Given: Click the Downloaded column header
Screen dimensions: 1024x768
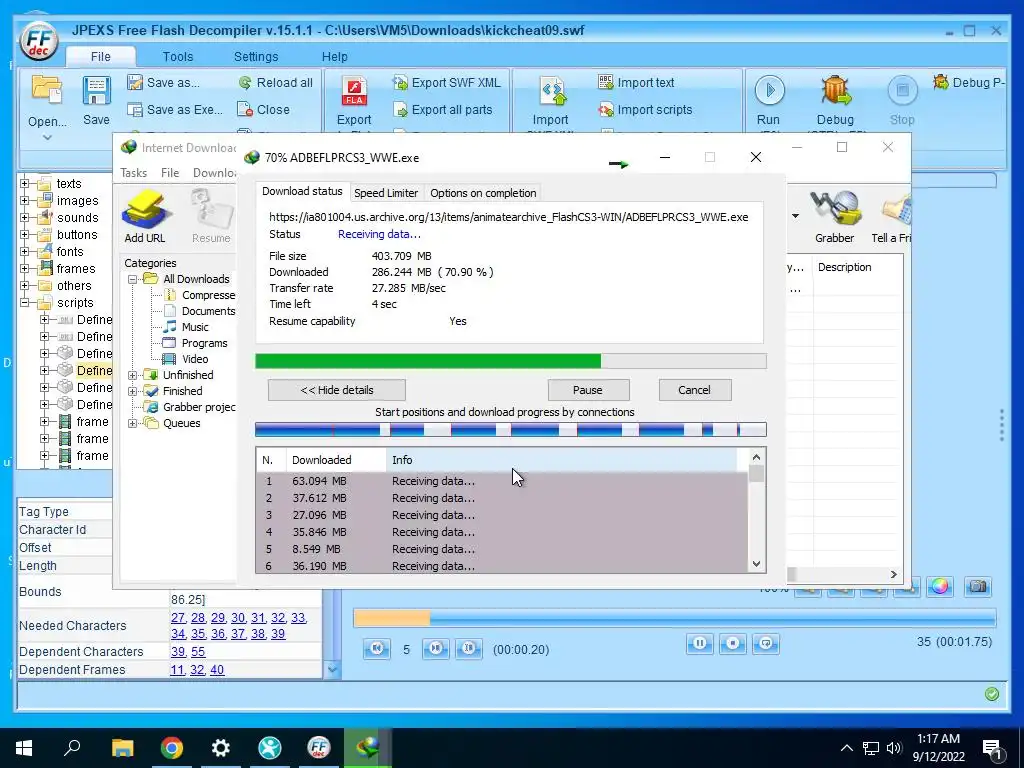Looking at the screenshot, I should 336,460.
